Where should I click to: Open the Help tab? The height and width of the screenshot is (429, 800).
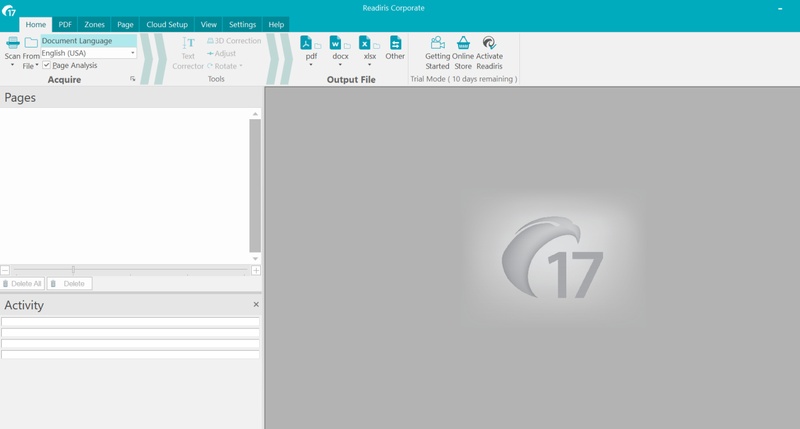pos(276,24)
